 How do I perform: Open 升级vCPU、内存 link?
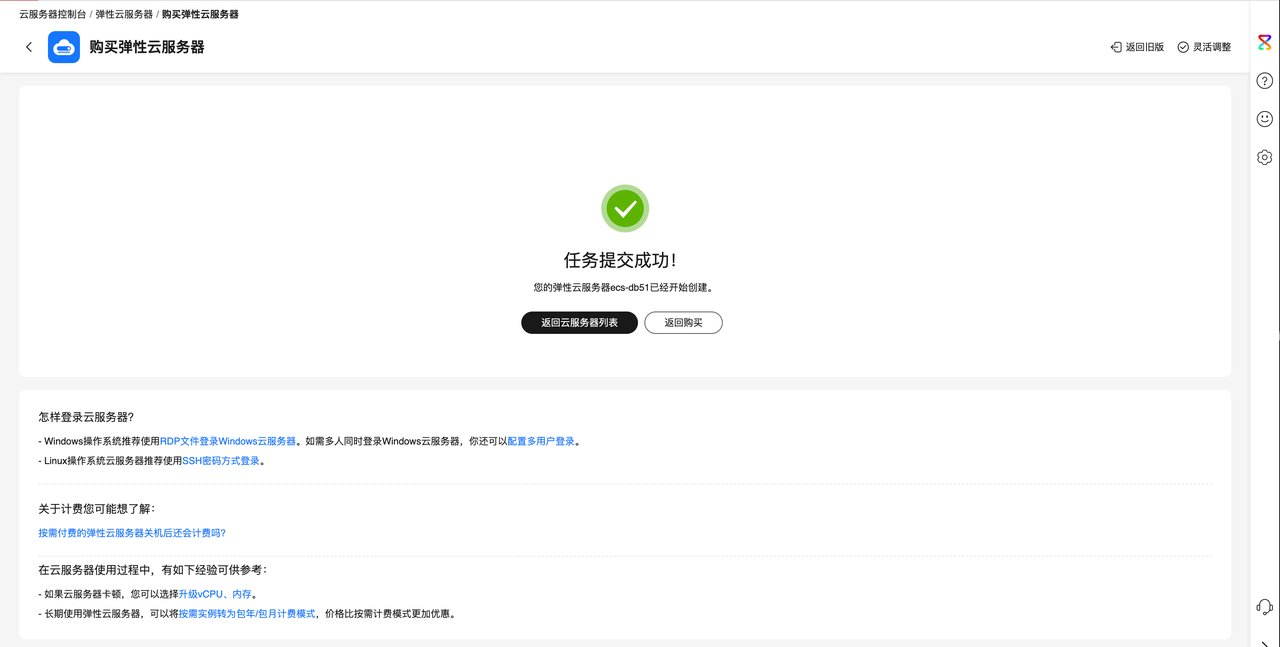pos(215,594)
